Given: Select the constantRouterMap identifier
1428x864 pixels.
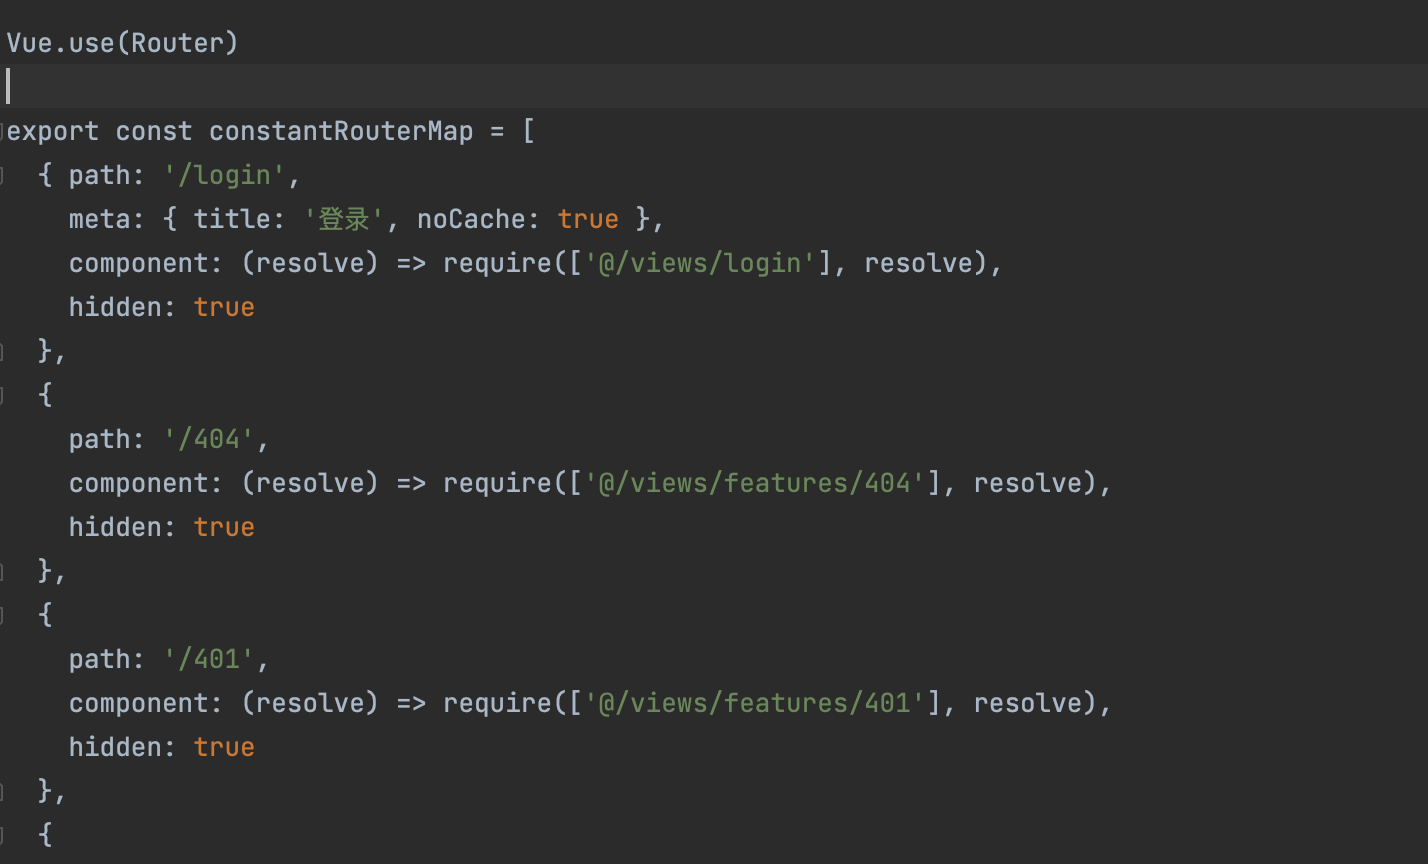Looking at the screenshot, I should tap(341, 132).
